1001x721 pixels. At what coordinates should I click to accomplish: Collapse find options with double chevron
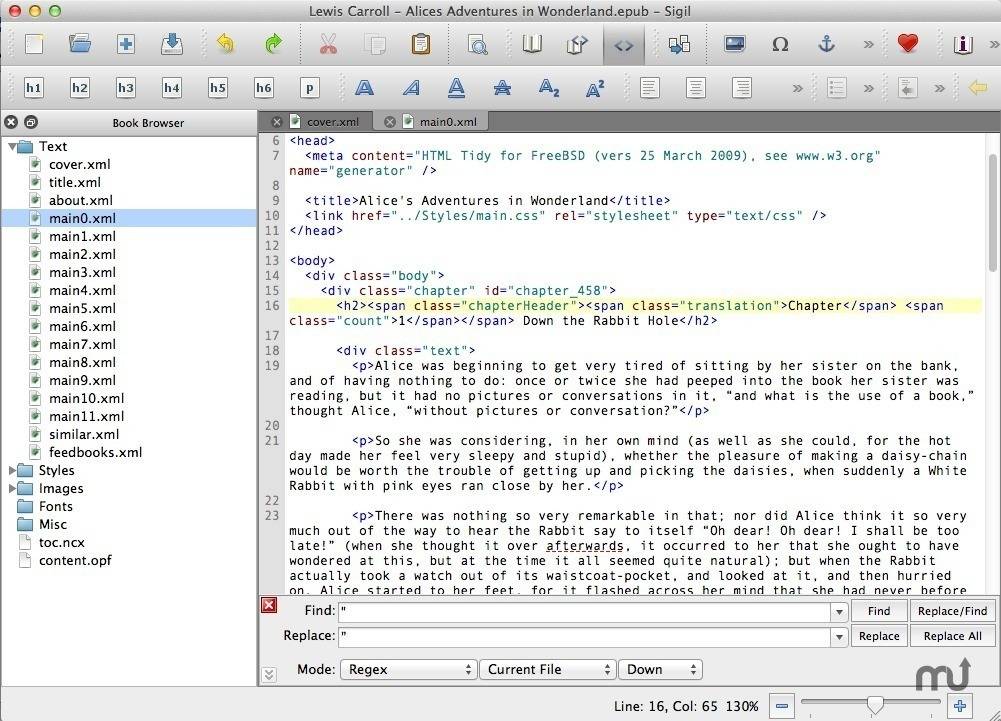(x=269, y=675)
